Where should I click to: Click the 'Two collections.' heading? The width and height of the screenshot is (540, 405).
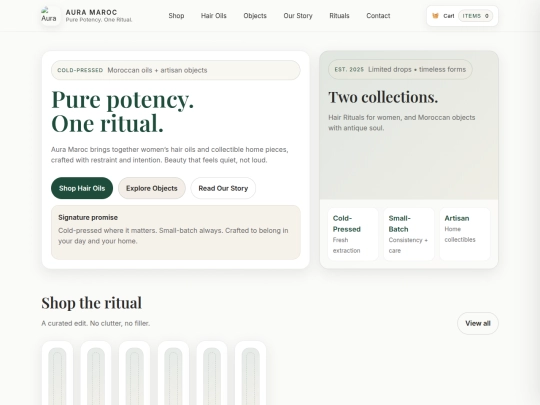point(383,97)
